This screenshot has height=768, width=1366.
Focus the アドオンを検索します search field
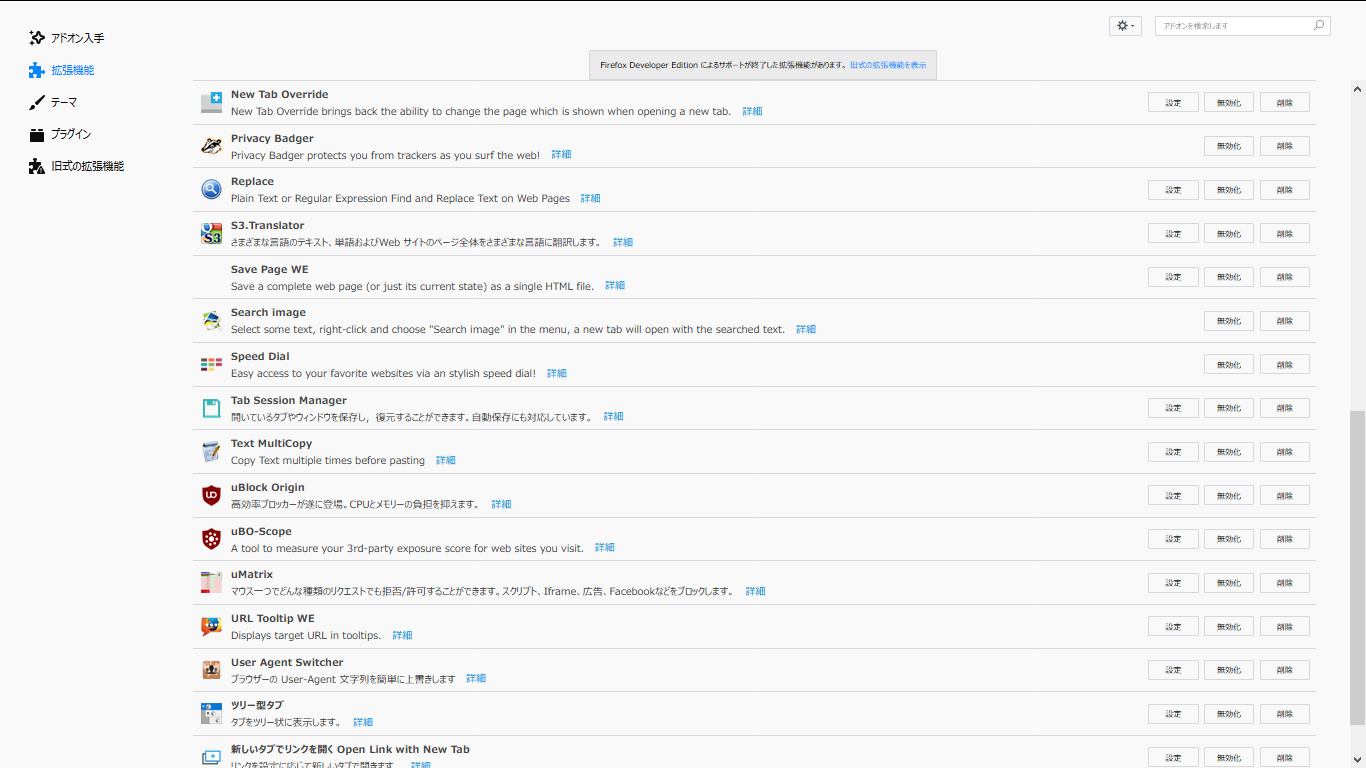point(1242,26)
